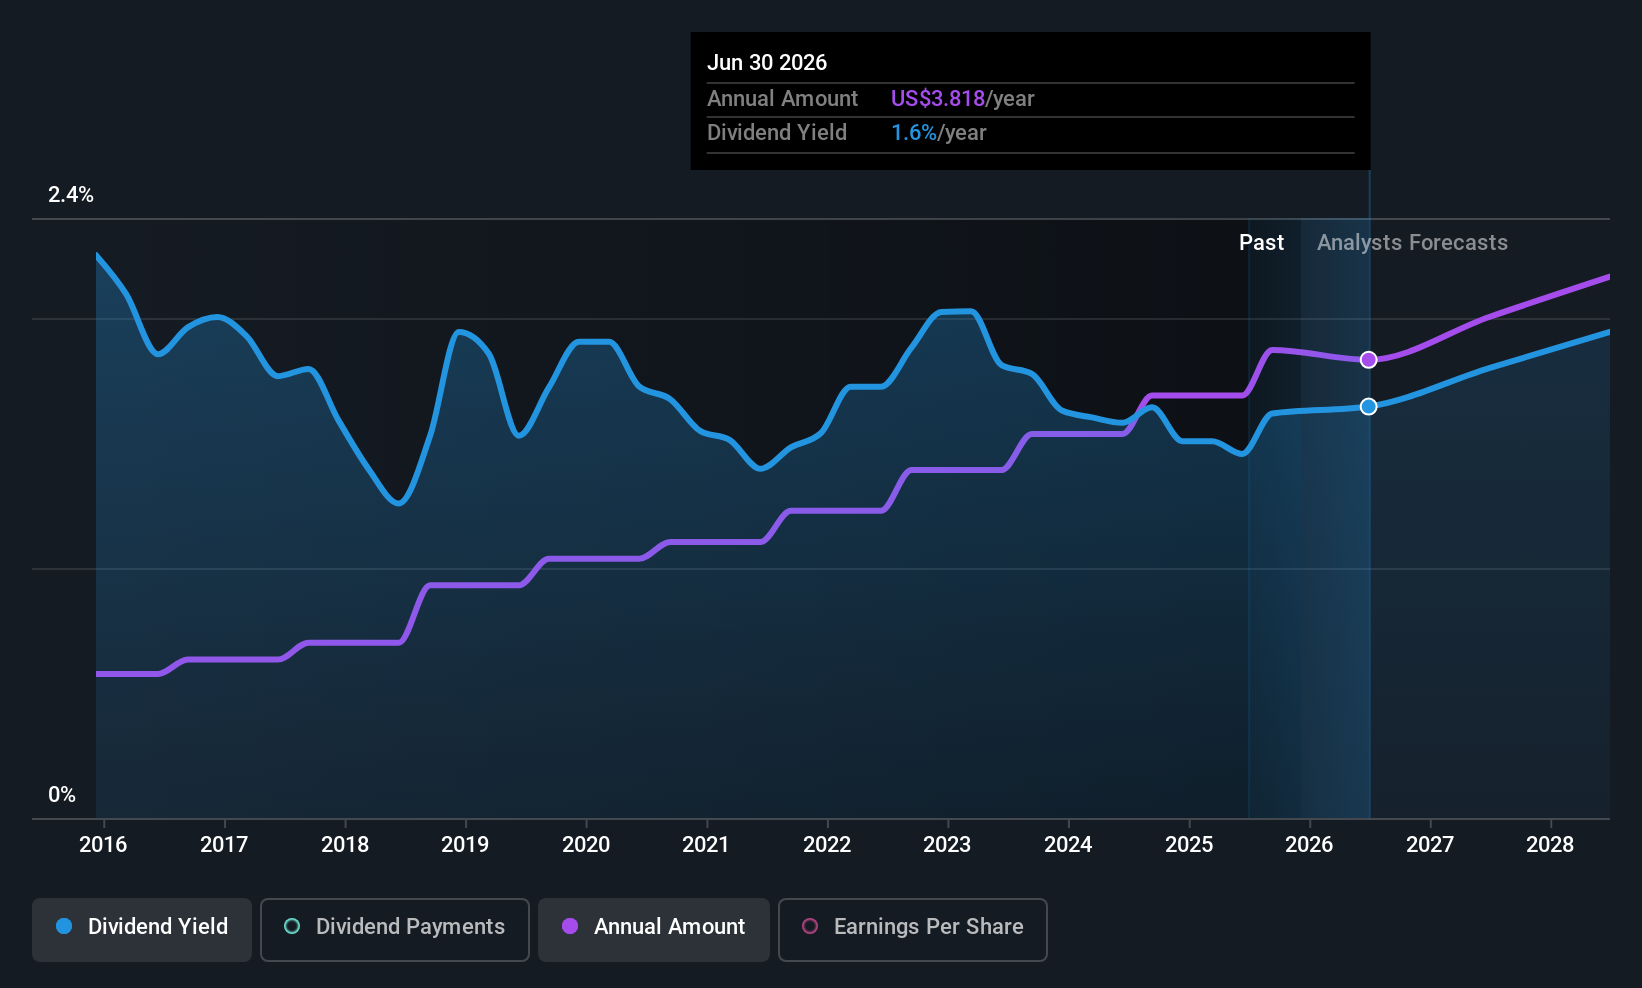1642x988 pixels.
Task: Click the 2017 x-axis label
Action: 224,845
